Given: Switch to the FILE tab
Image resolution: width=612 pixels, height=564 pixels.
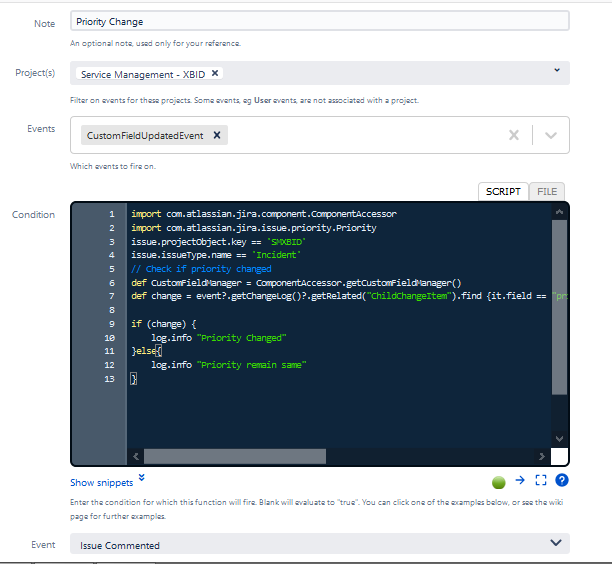Looking at the screenshot, I should point(547,192).
